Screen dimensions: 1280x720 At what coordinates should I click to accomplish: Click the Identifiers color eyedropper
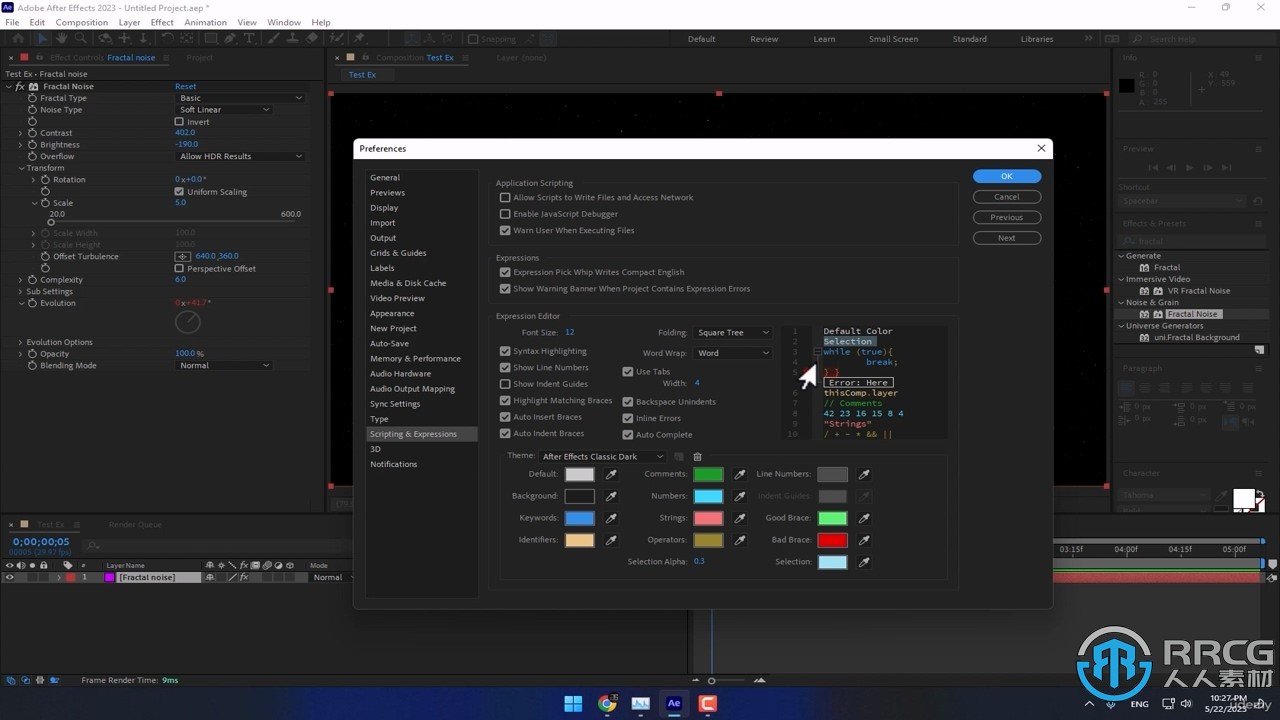pyautogui.click(x=611, y=540)
